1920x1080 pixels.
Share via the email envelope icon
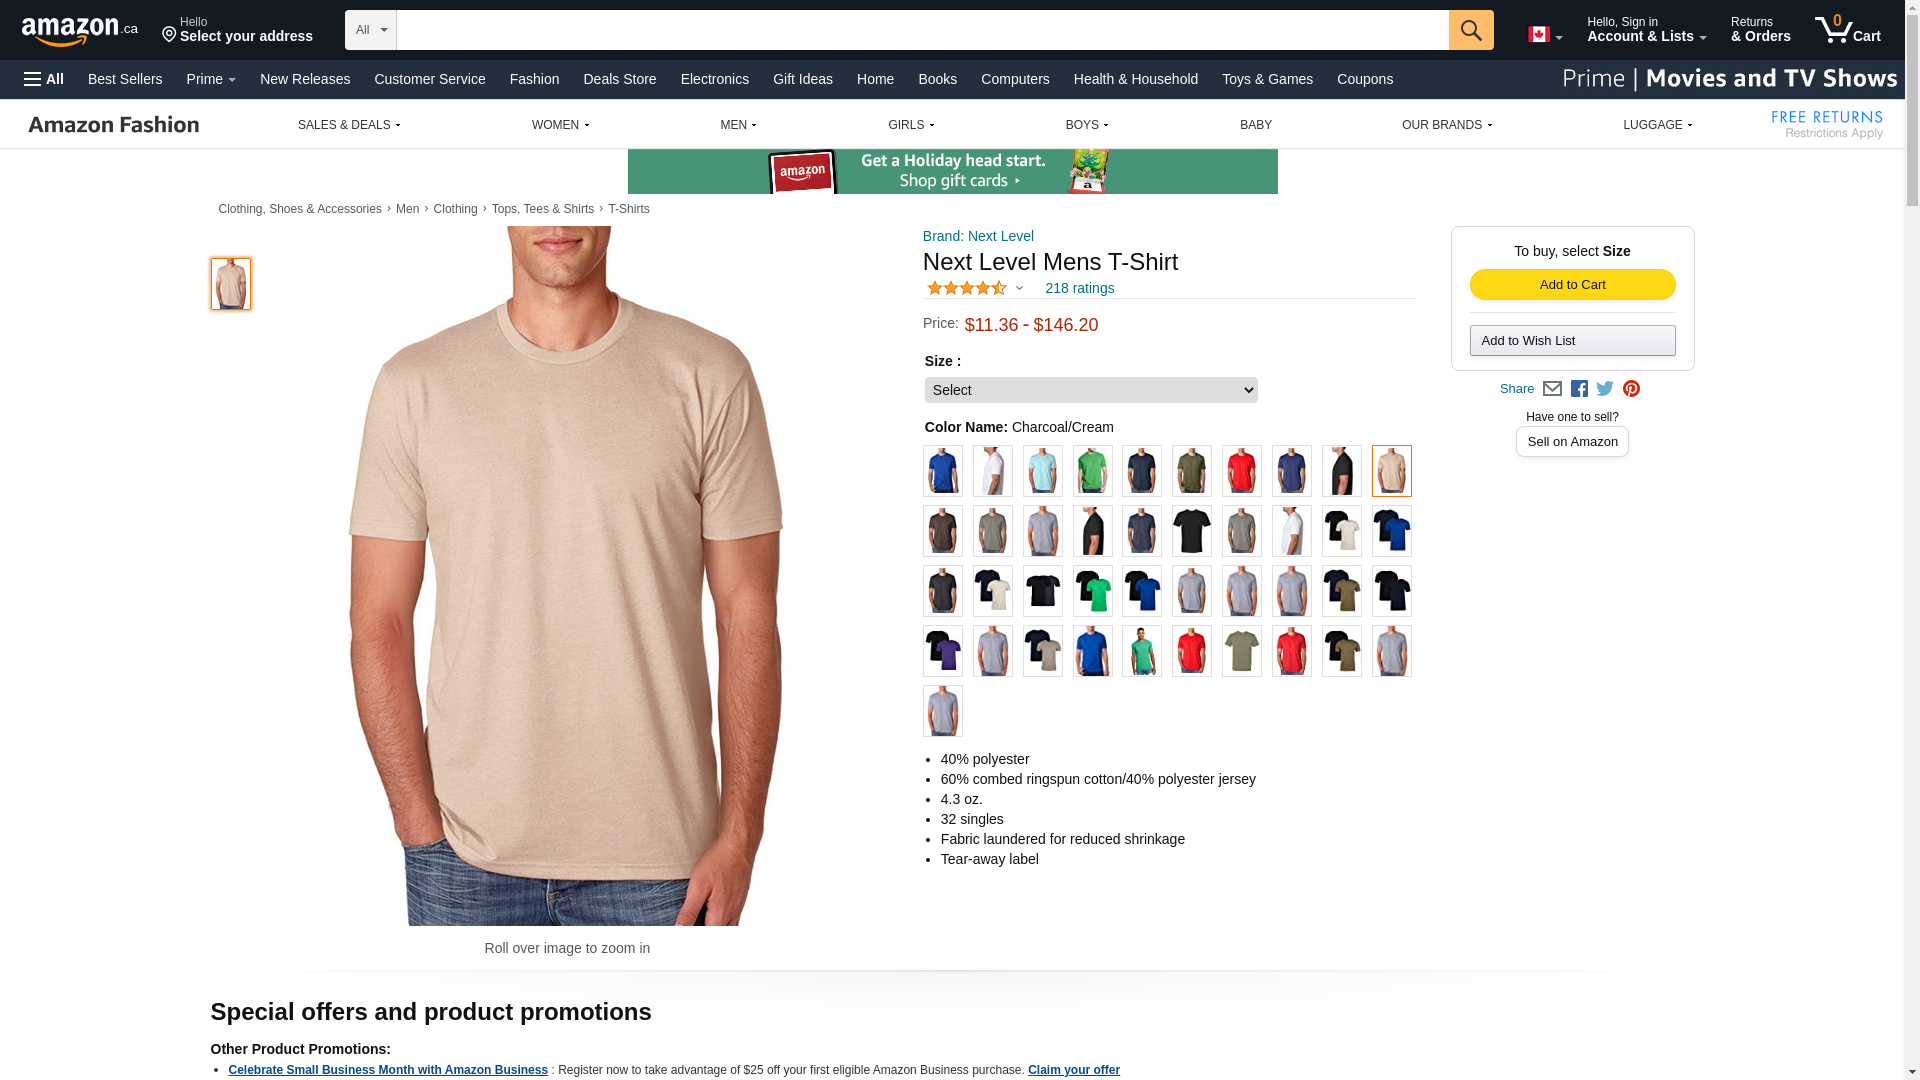click(x=1552, y=389)
